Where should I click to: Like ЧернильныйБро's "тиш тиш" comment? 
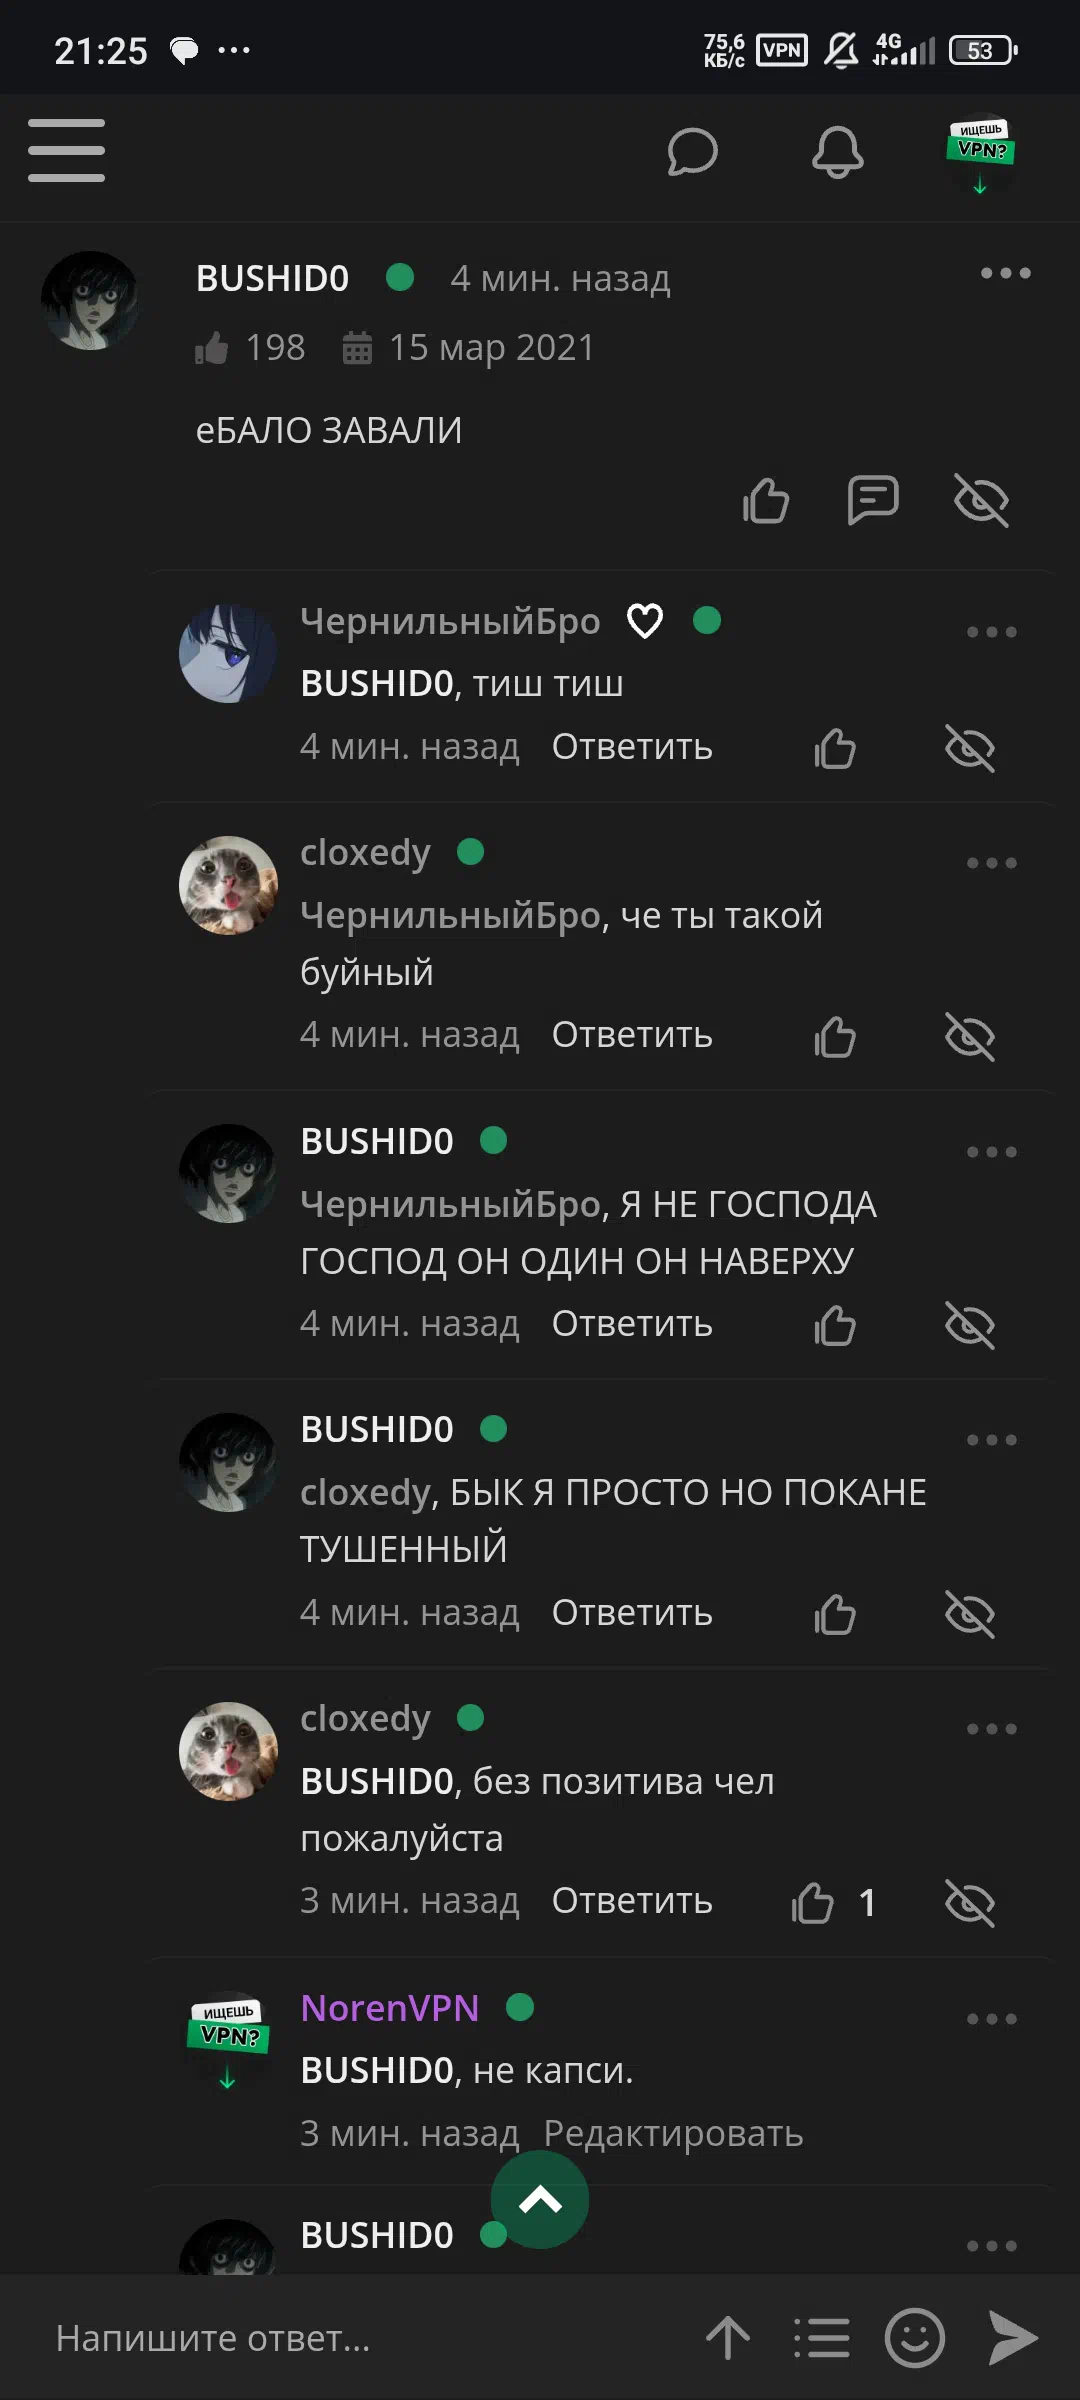tap(835, 748)
